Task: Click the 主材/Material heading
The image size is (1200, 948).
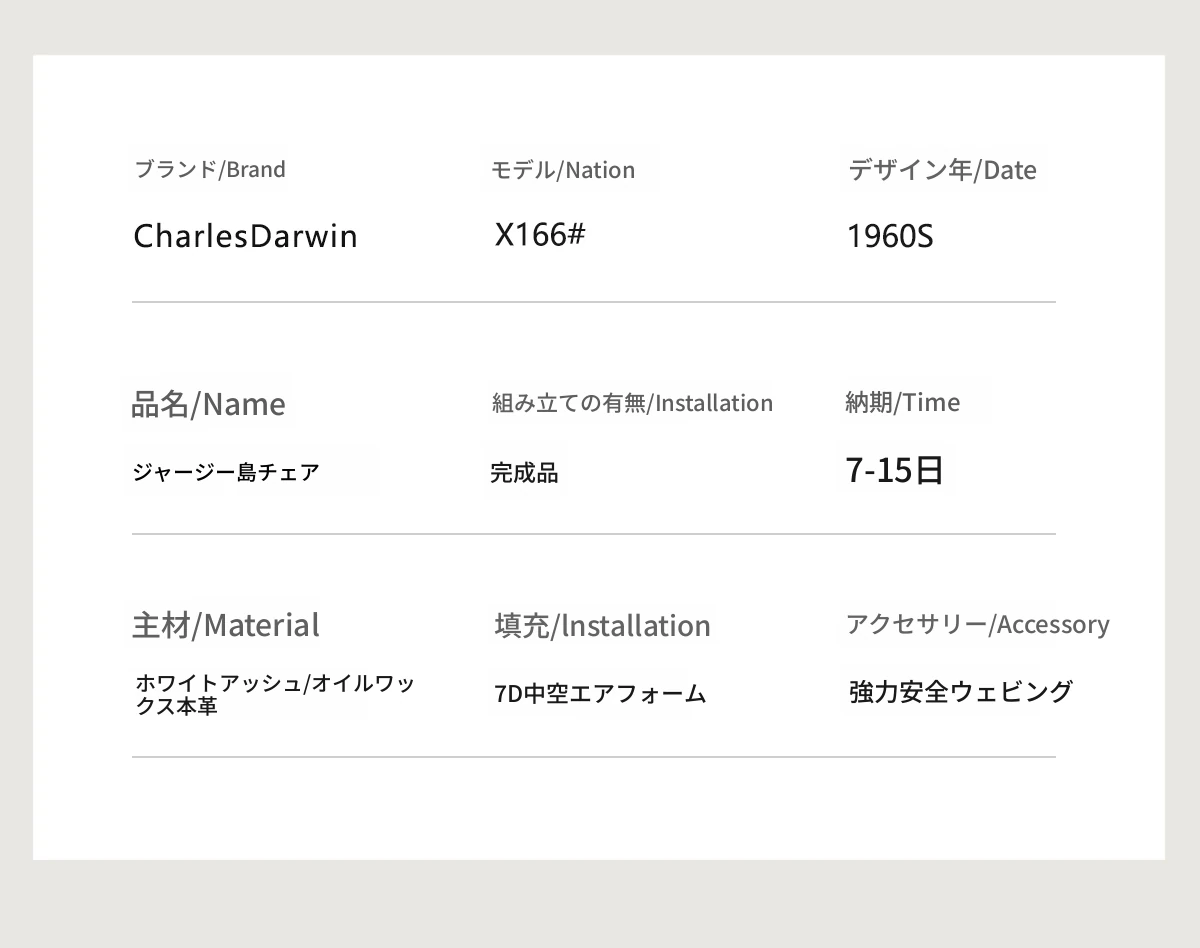Action: [226, 625]
